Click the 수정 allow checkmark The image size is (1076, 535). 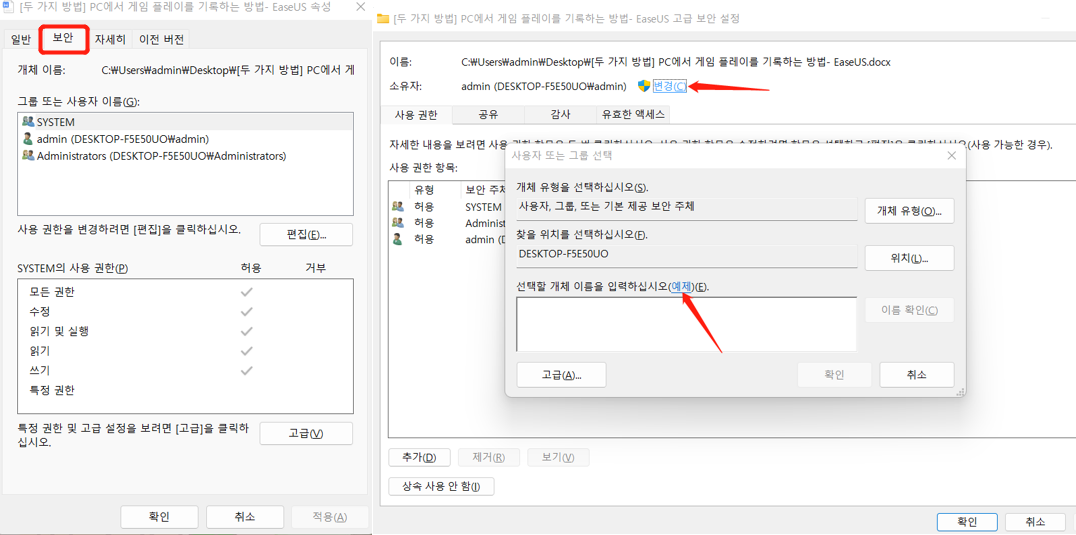click(x=247, y=311)
